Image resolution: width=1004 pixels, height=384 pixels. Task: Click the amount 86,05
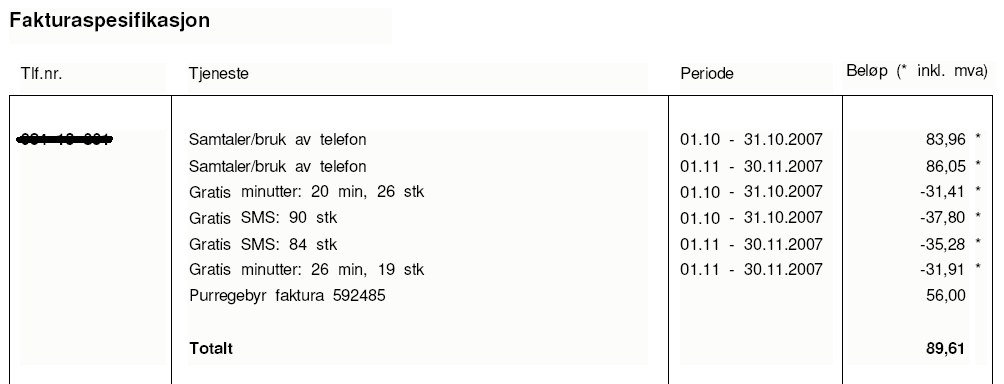[x=945, y=166]
